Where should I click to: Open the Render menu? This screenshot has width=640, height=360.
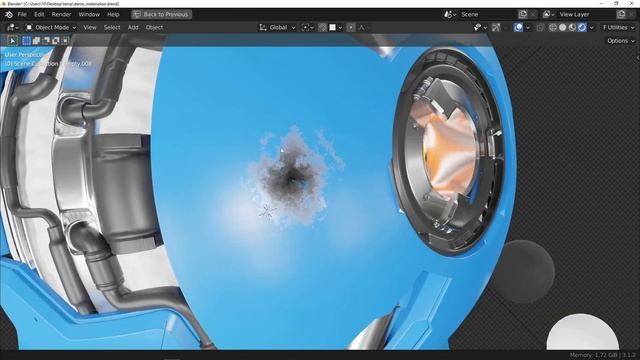[61, 14]
